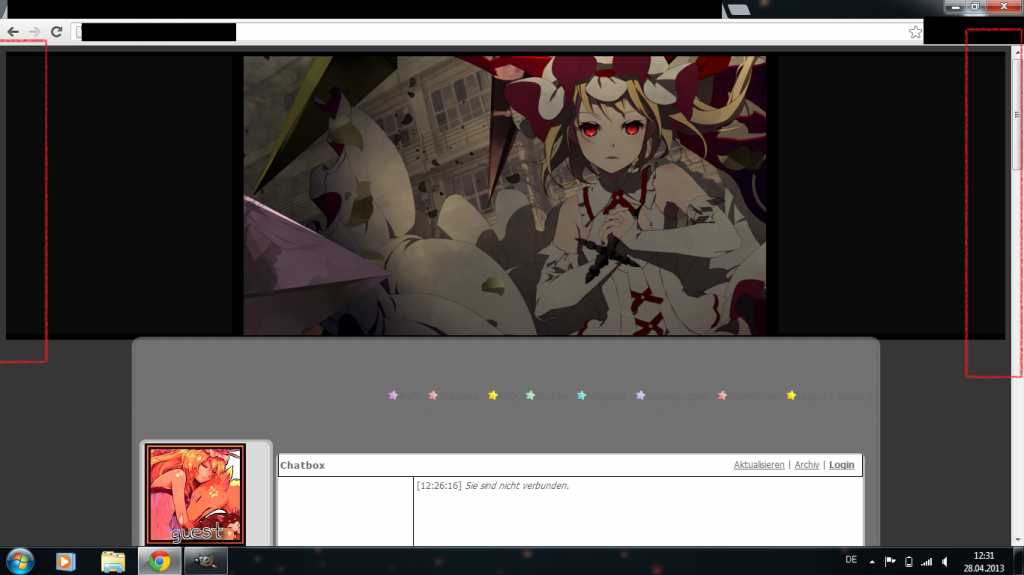Click the lavender star before Nutzergruppen
Viewport: 1024px width, 575px height.
(x=641, y=395)
